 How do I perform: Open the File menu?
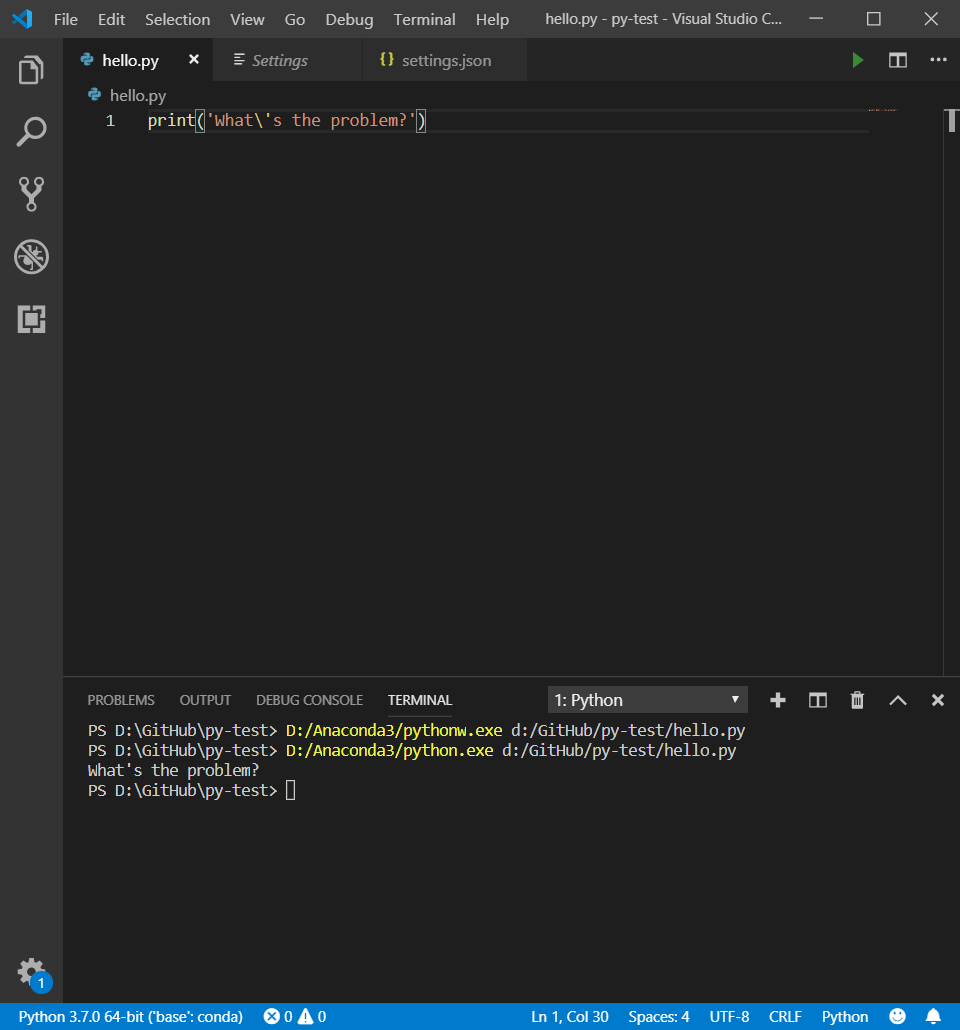66,20
